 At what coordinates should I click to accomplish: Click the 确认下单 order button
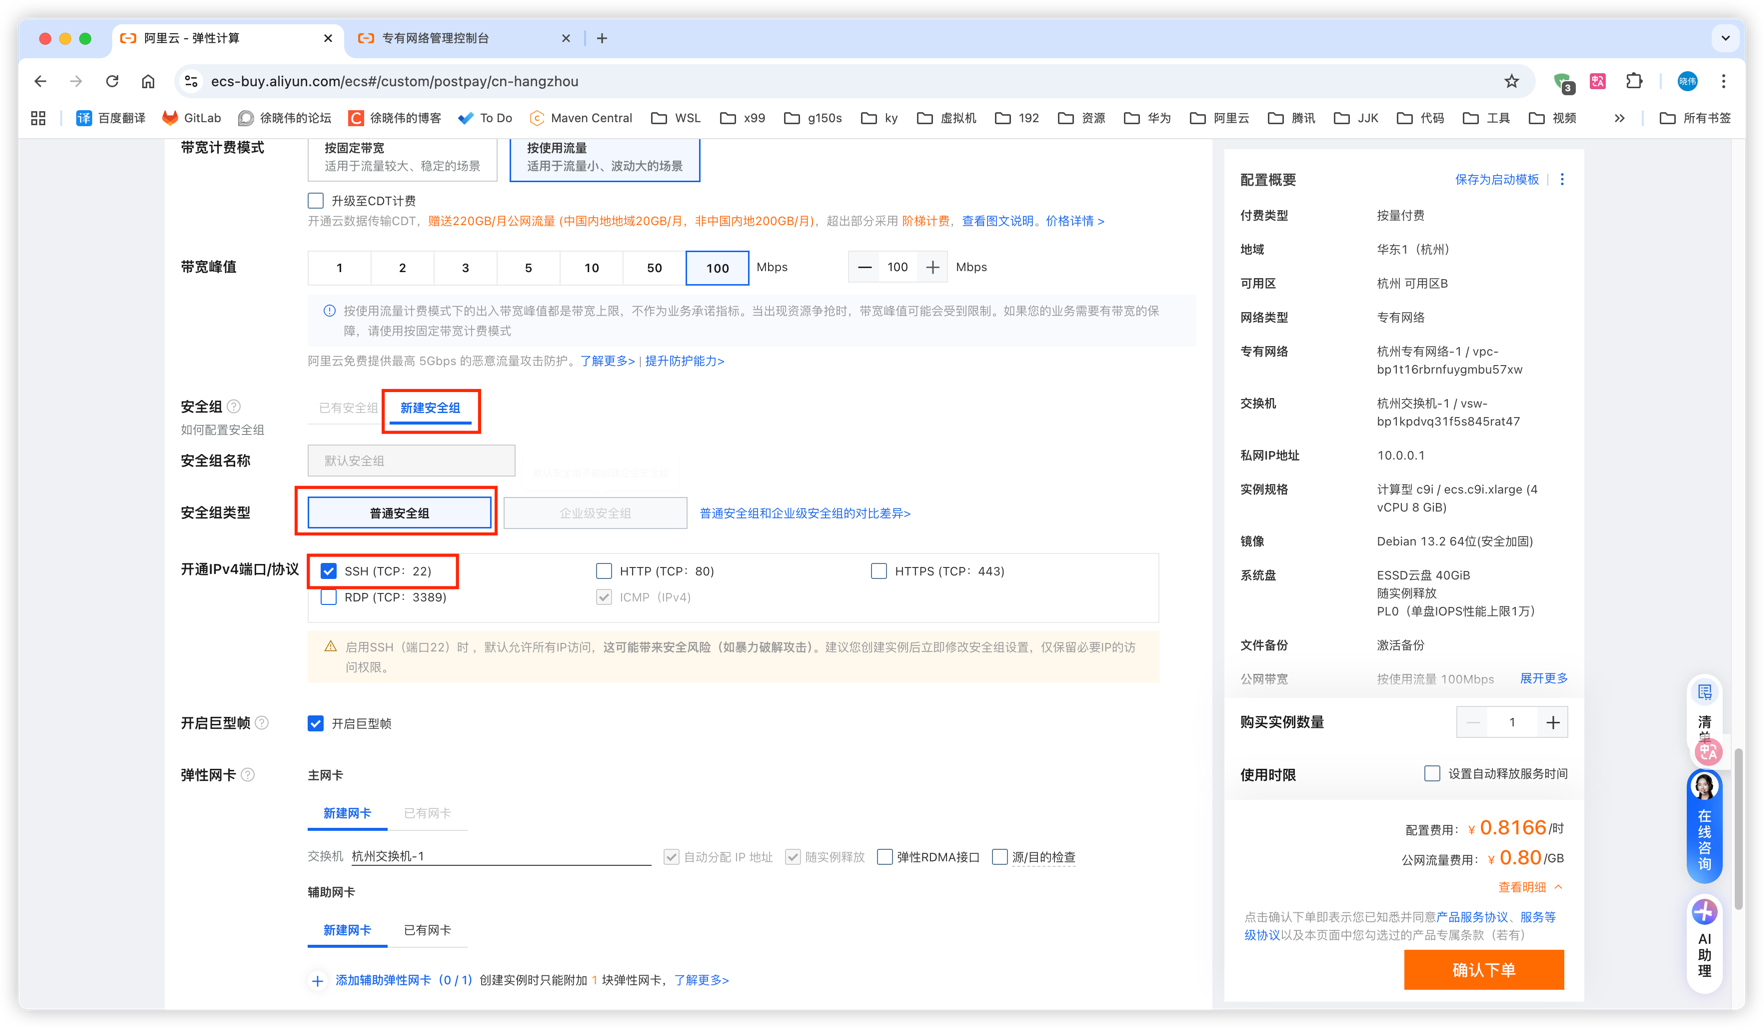click(x=1483, y=970)
